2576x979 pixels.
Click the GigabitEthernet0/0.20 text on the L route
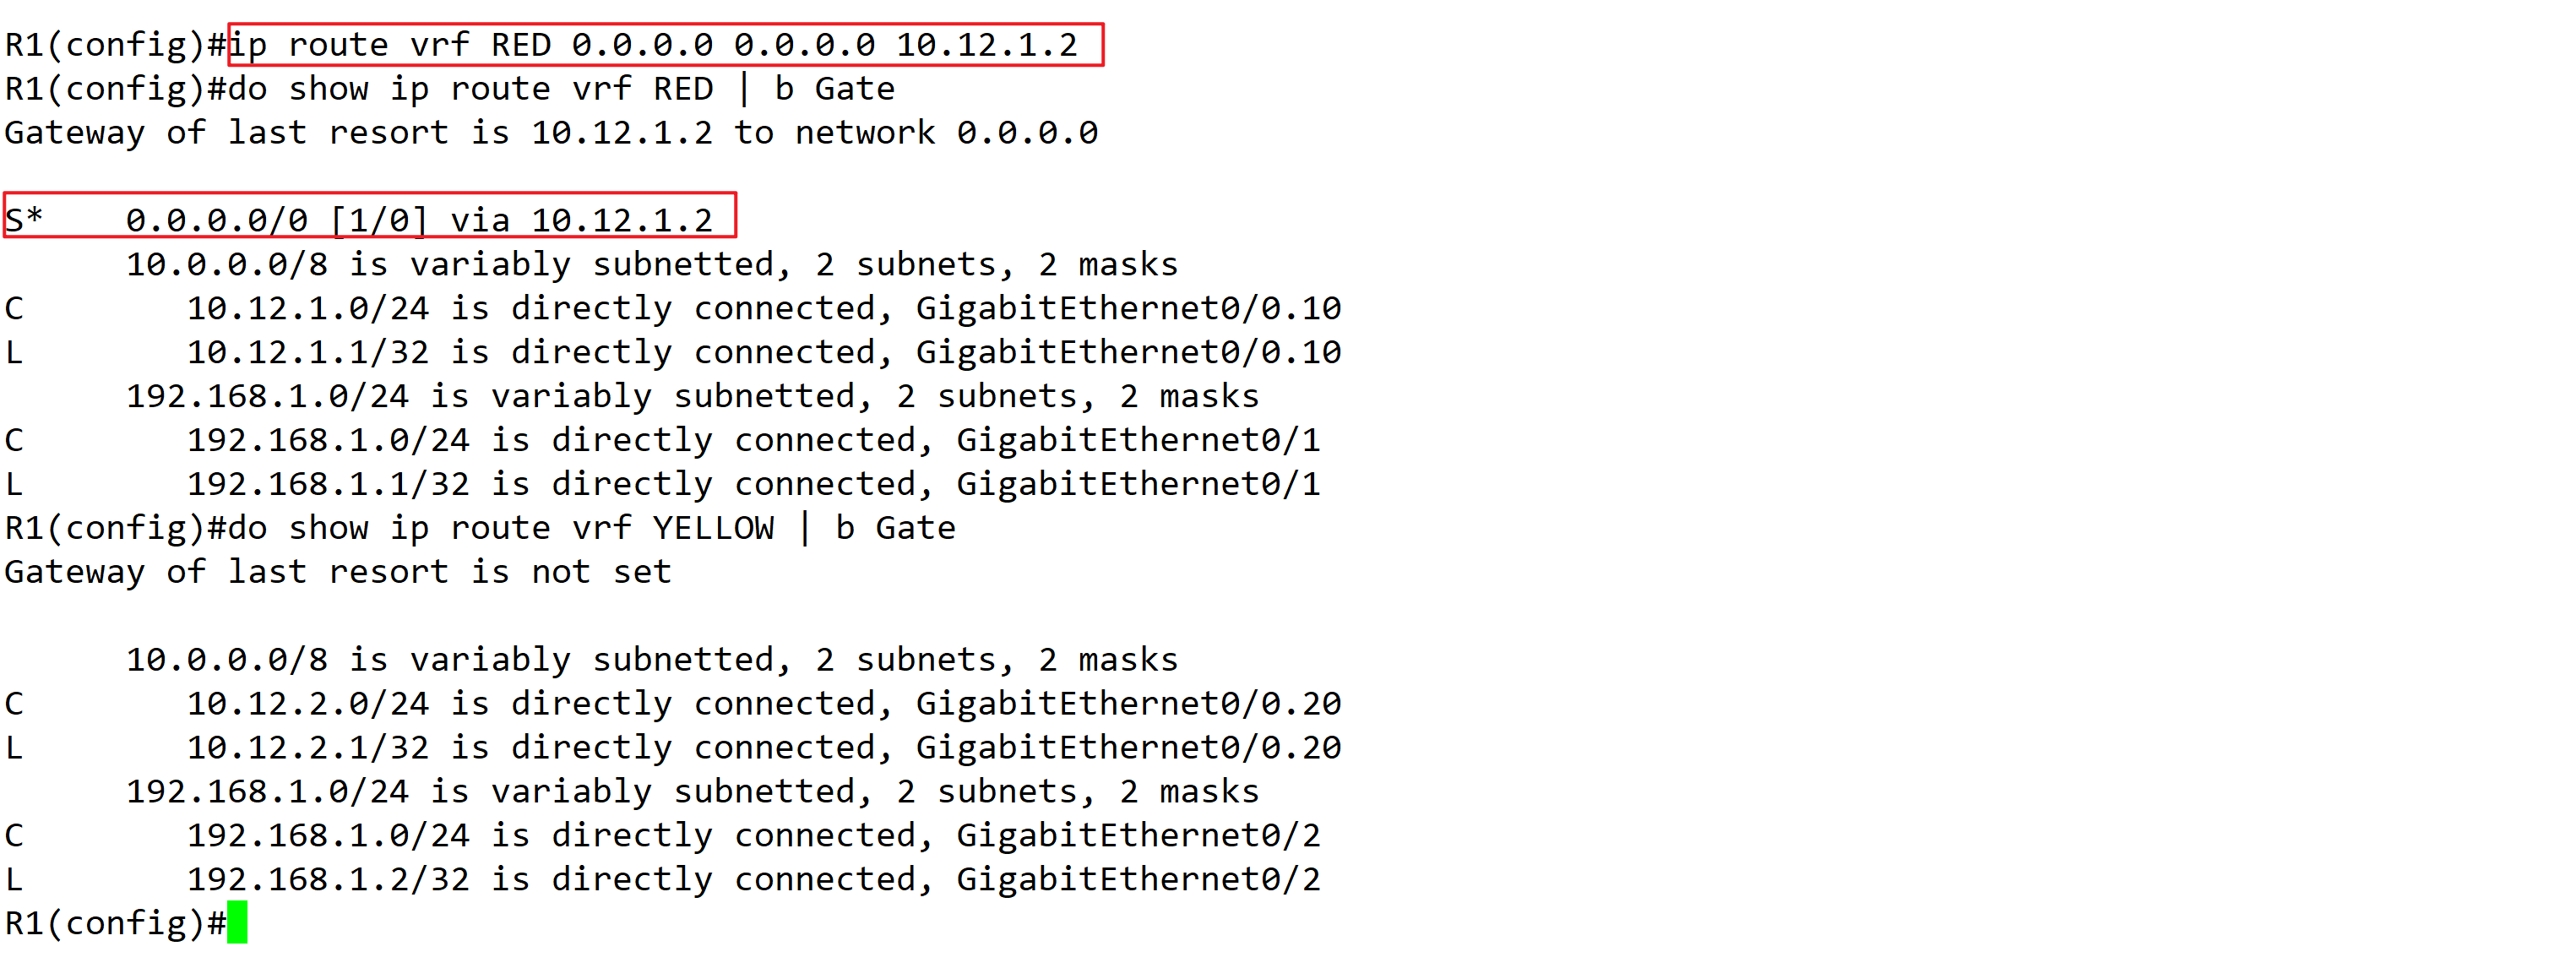click(x=1129, y=749)
